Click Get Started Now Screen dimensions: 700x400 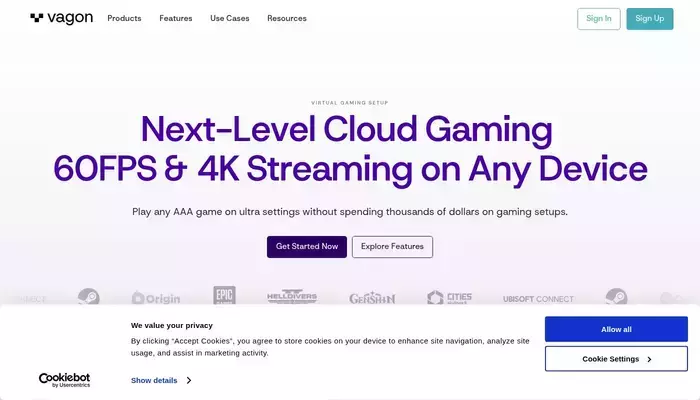(307, 247)
